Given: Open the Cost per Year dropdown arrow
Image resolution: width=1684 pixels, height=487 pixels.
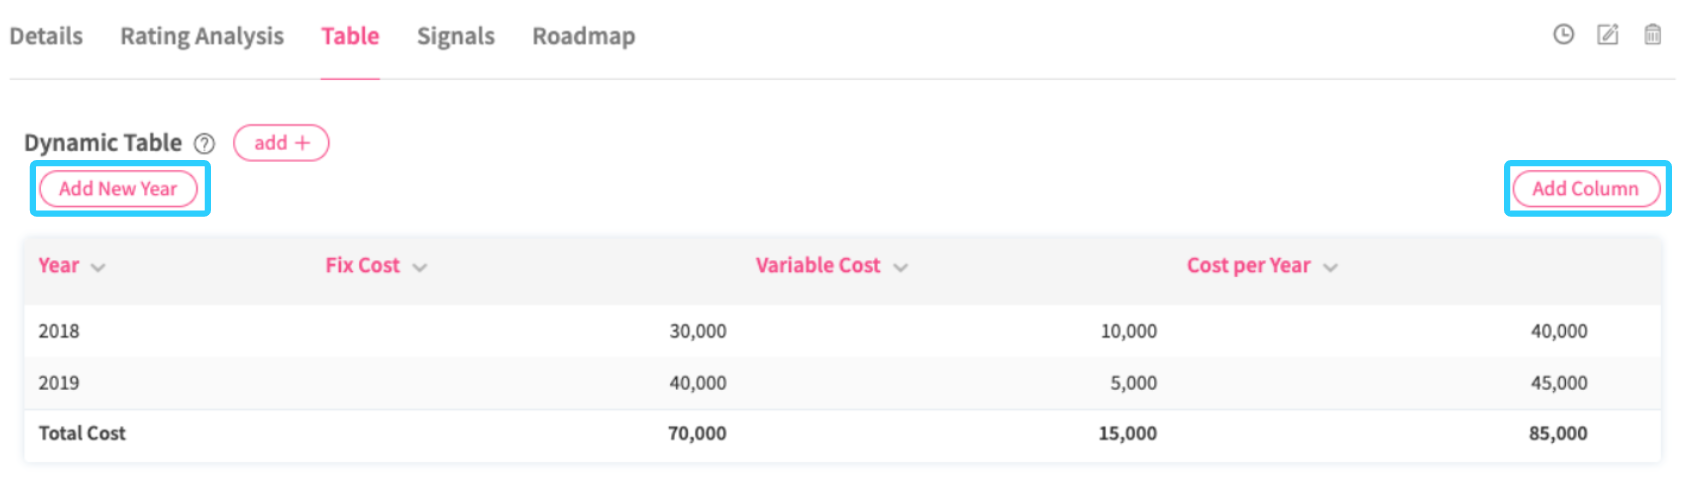Looking at the screenshot, I should point(1330,268).
